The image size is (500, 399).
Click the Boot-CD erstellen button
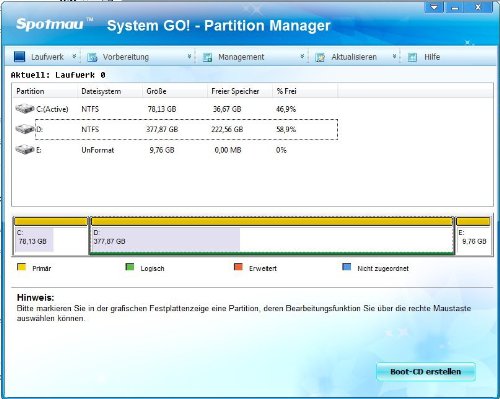pos(426,372)
